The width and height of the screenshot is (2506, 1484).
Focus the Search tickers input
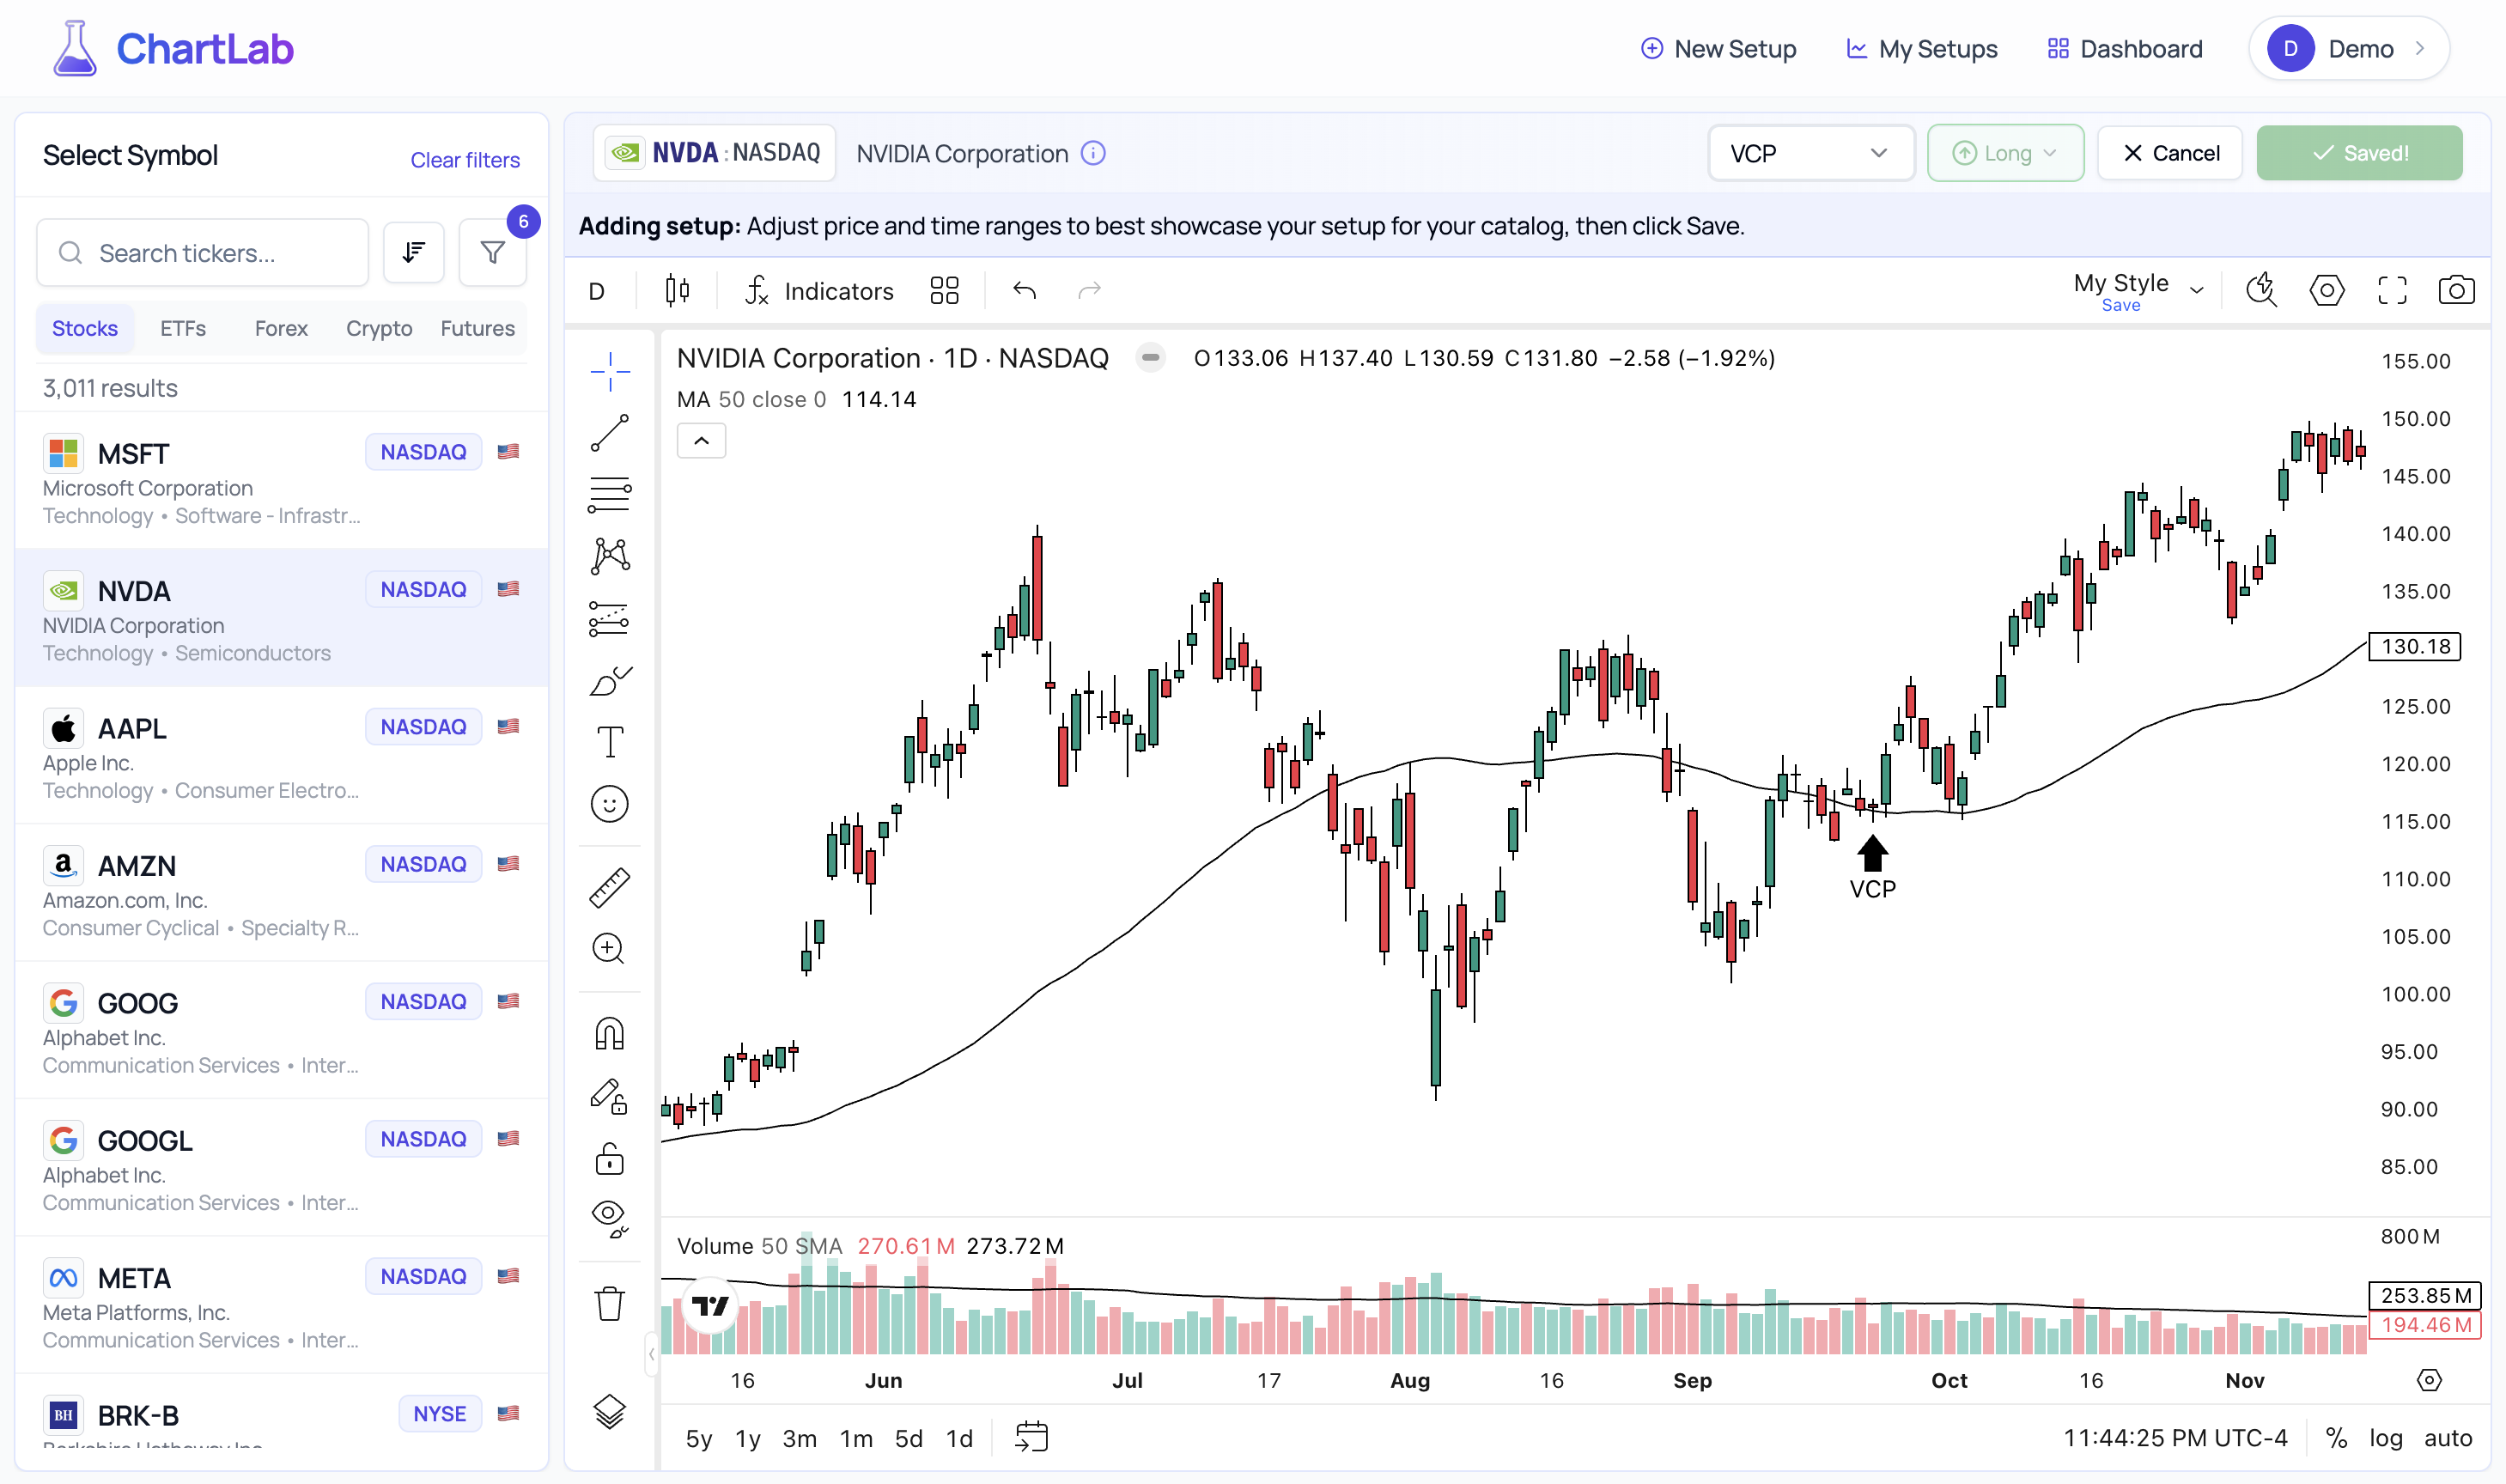[203, 253]
